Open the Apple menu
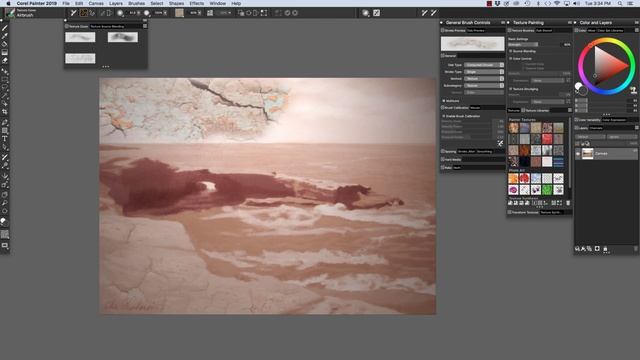Screen dimensions: 640x360 [x=8, y=3]
